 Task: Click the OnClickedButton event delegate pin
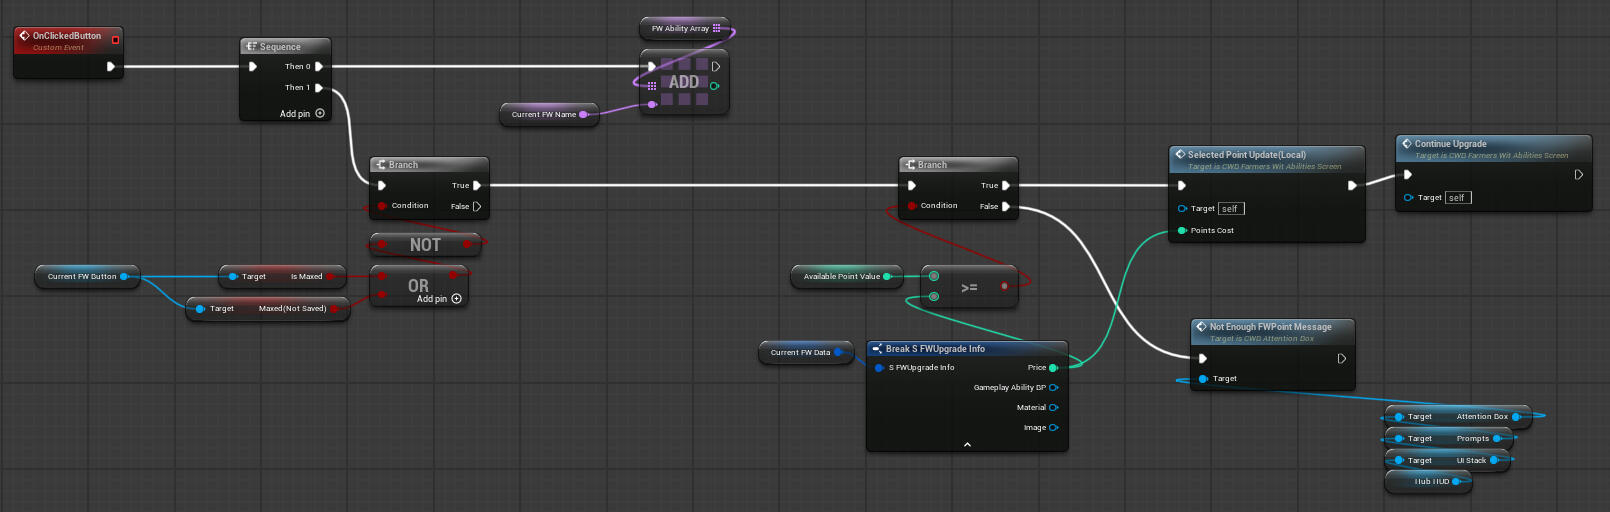pyautogui.click(x=115, y=40)
